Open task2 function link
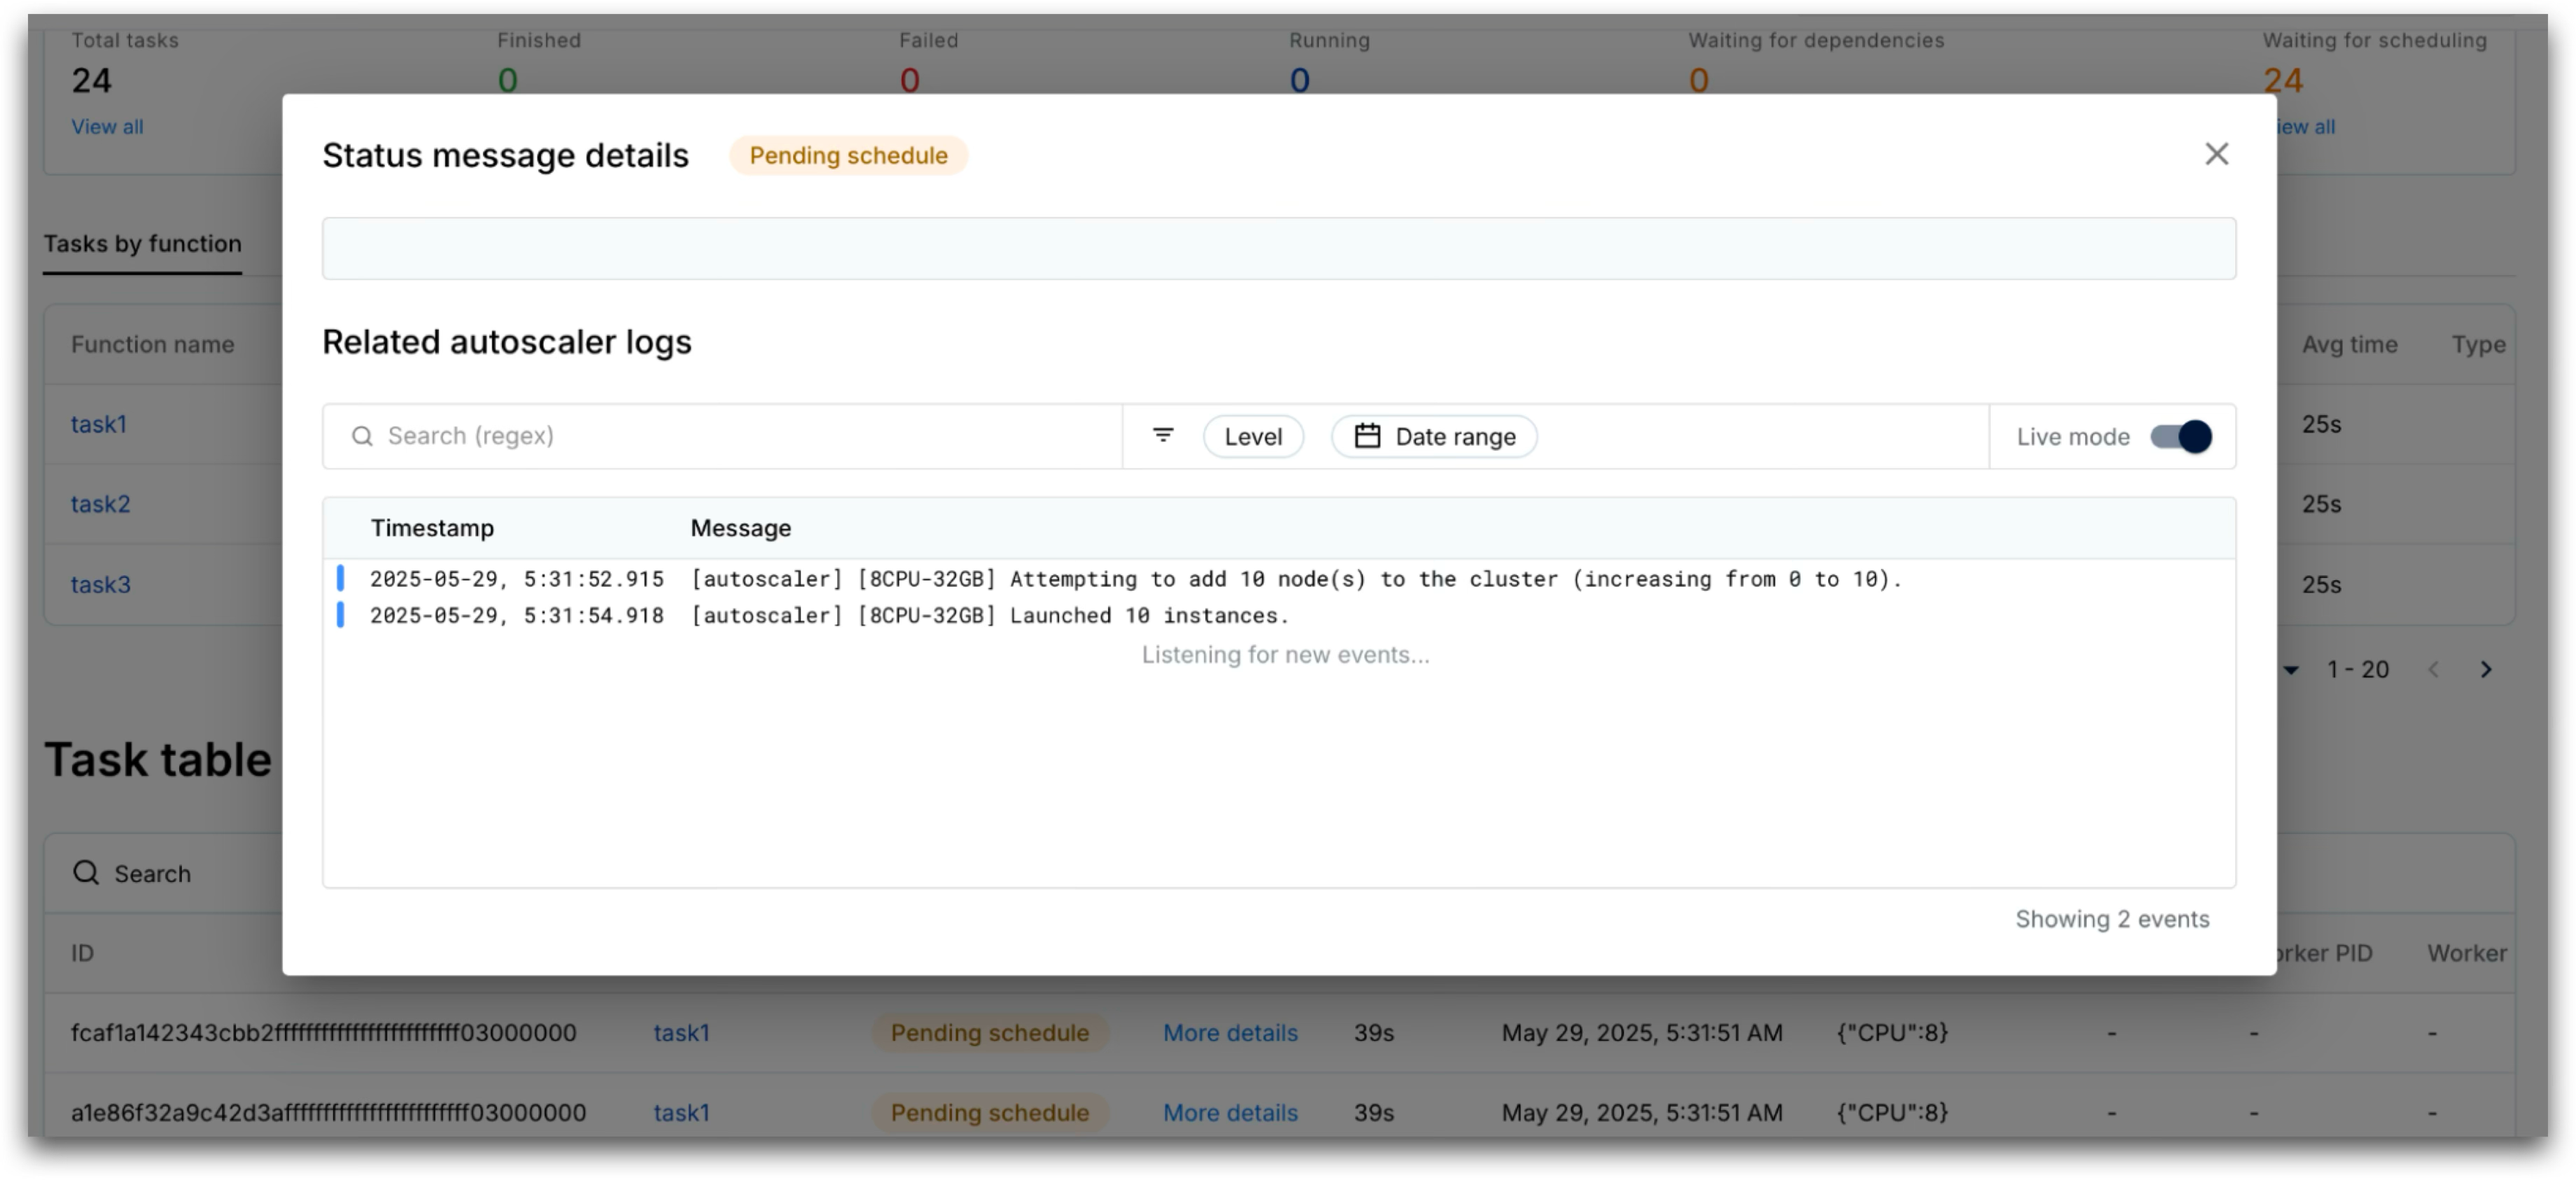 tap(100, 503)
